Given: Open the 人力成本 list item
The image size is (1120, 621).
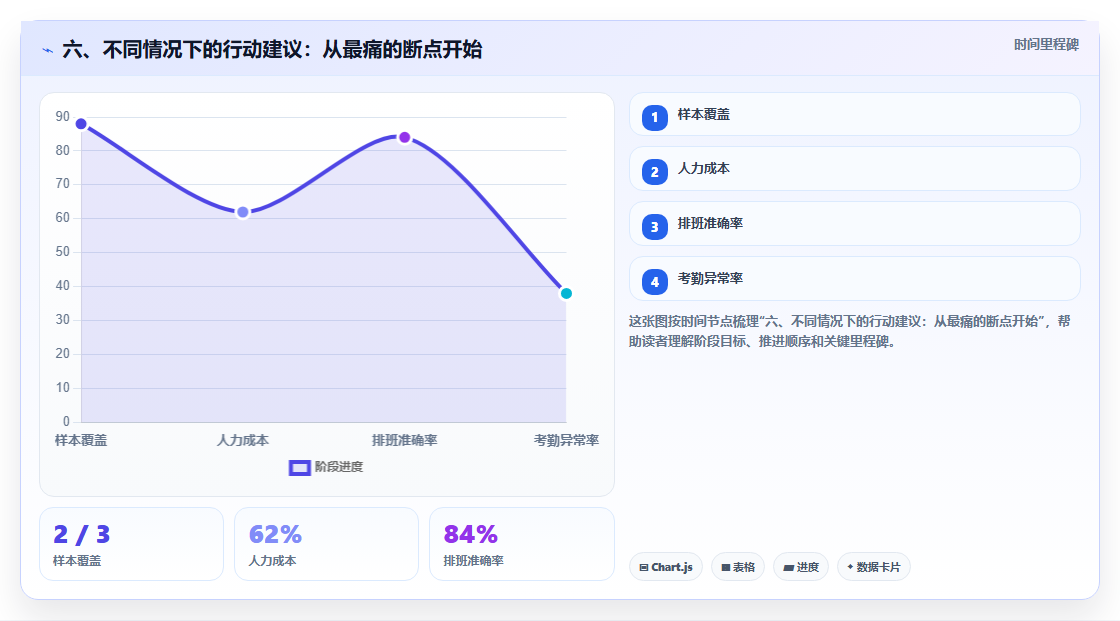Looking at the screenshot, I should click(854, 169).
